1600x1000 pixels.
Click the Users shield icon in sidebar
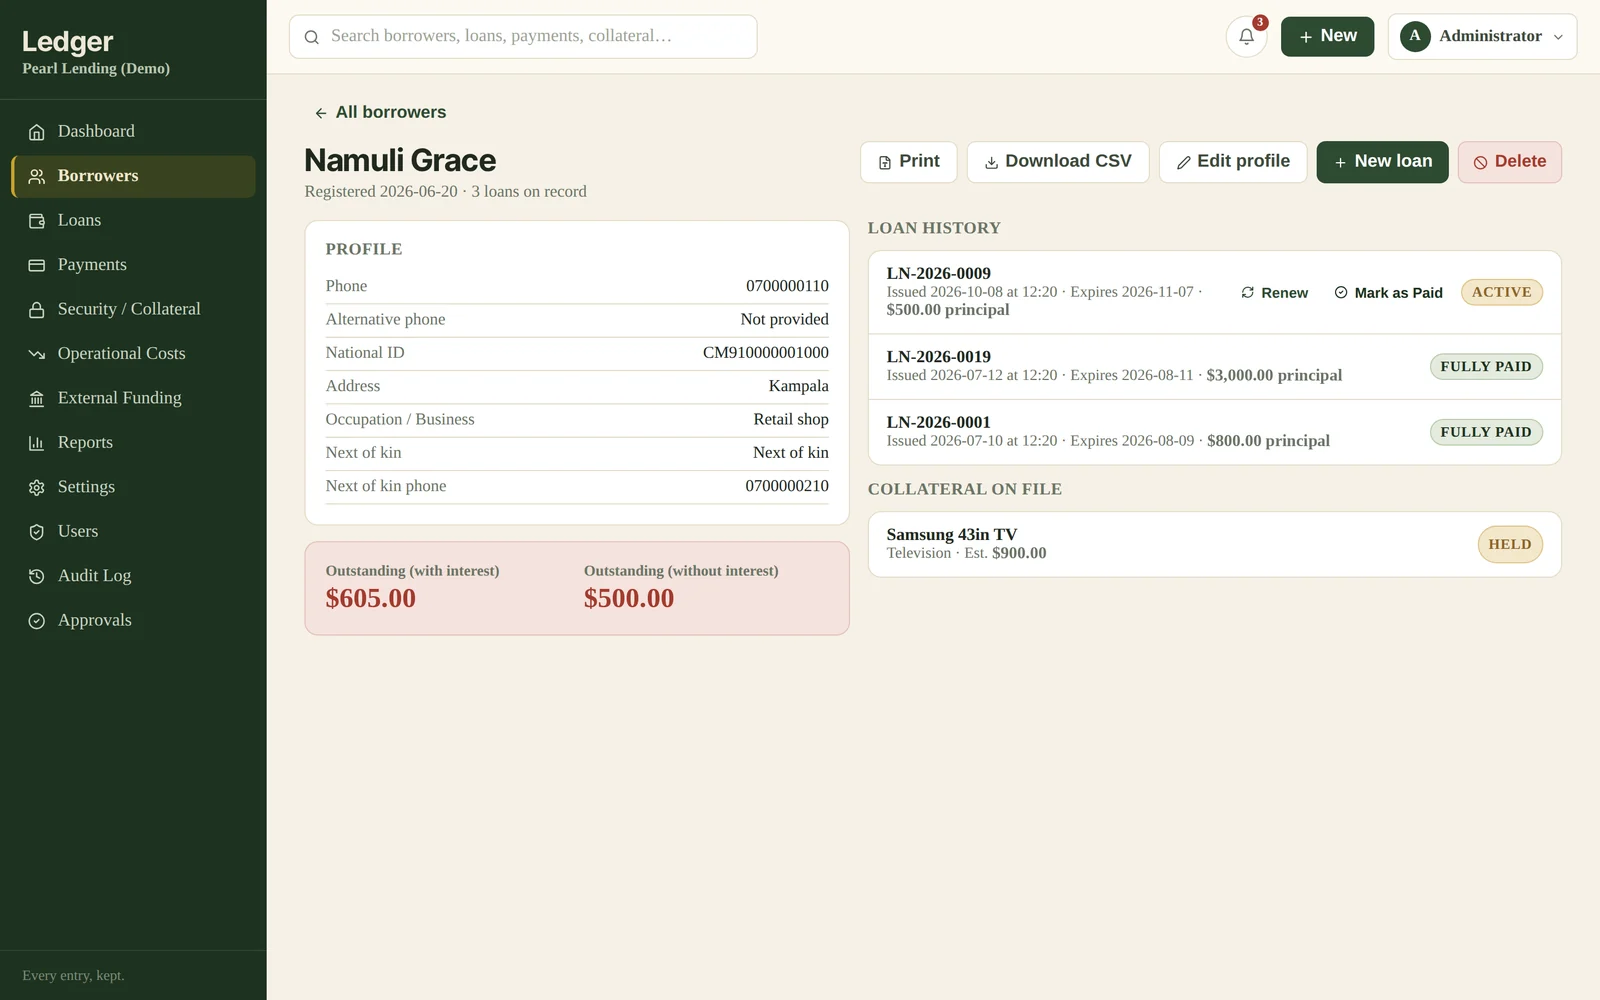tap(37, 532)
